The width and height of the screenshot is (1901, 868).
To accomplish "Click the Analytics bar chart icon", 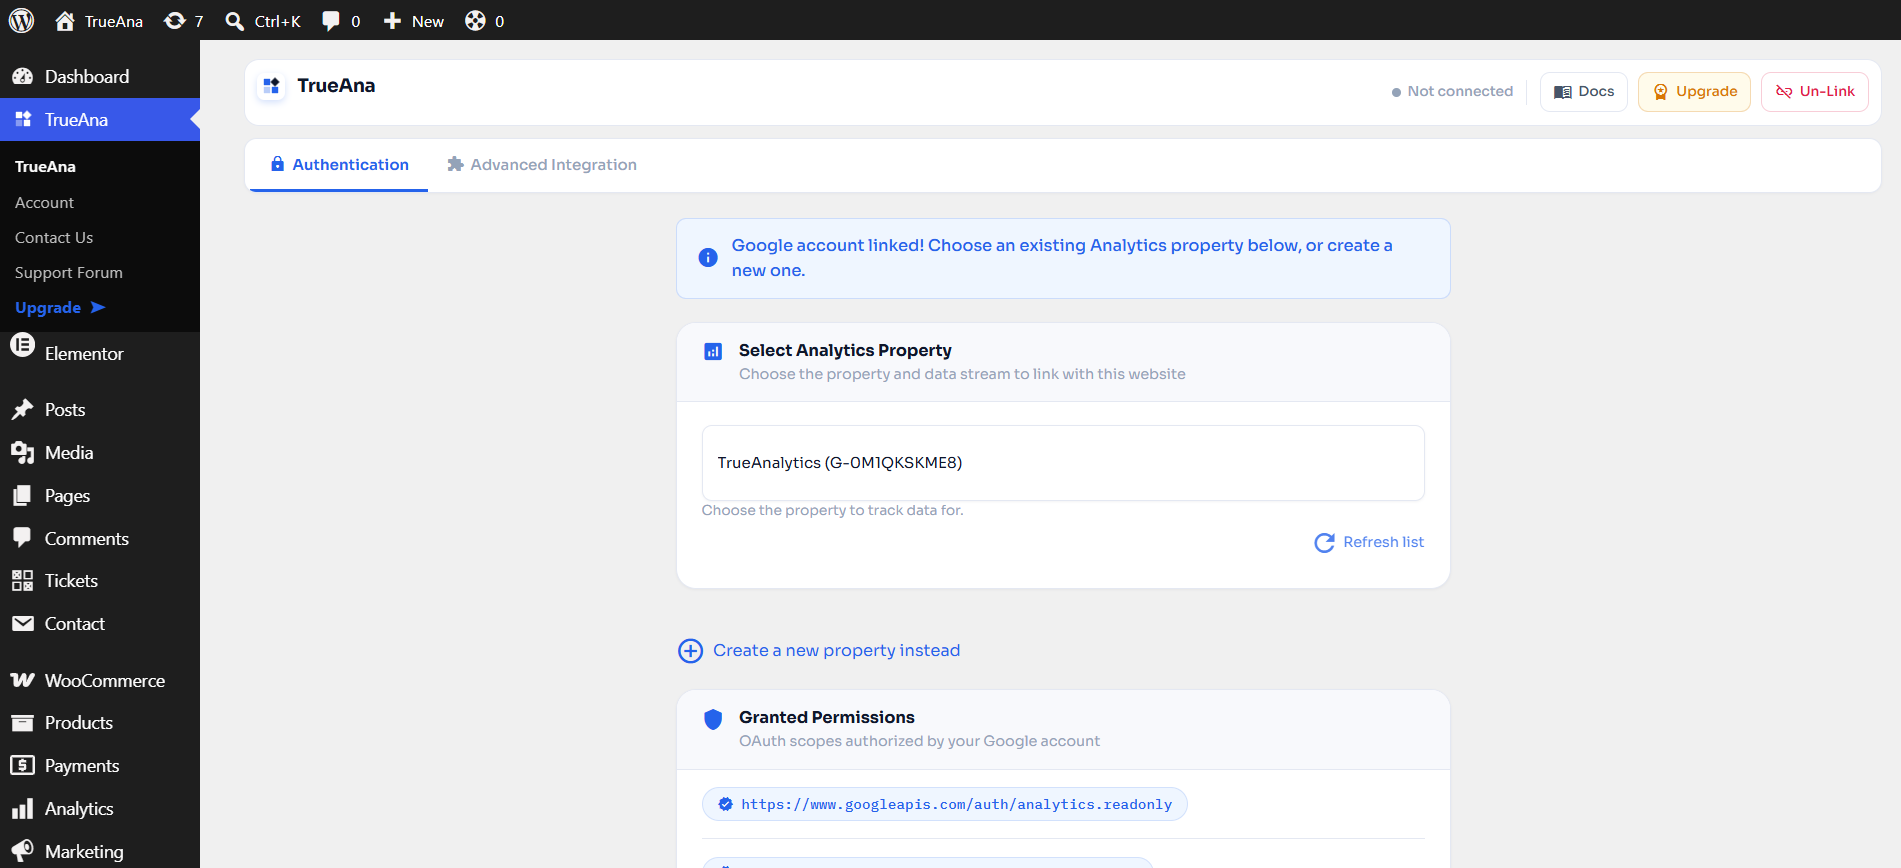I will tap(22, 809).
